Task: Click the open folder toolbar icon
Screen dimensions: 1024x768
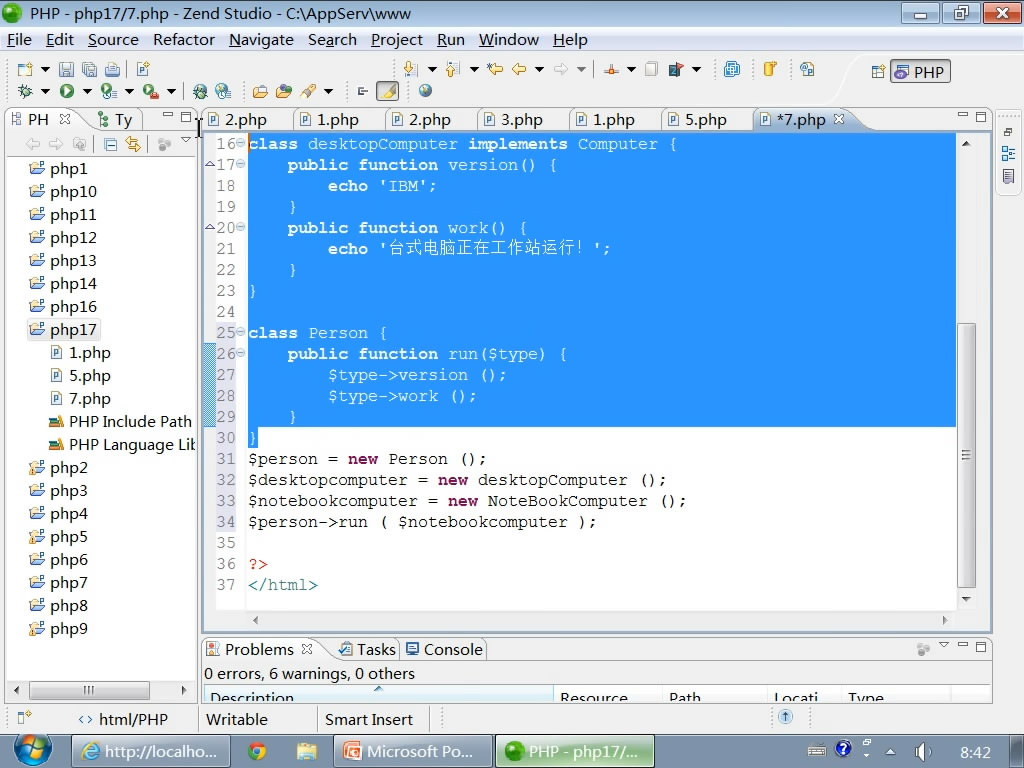Action: [260, 91]
